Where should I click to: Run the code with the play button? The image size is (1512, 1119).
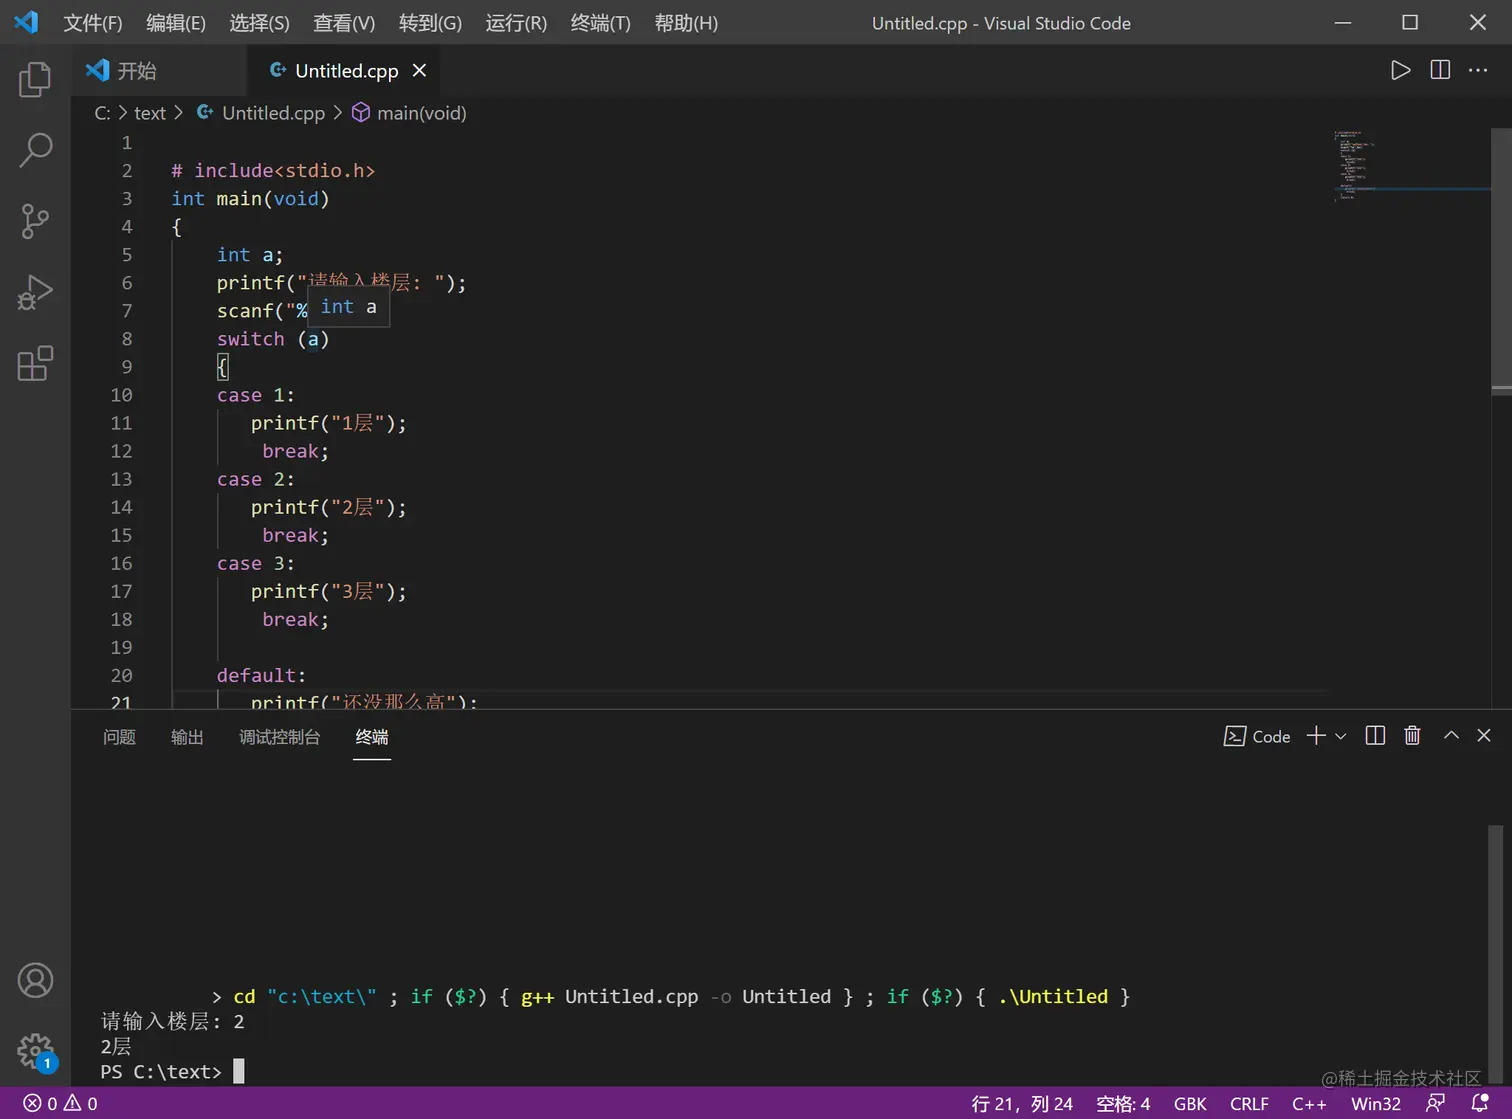(x=1400, y=70)
